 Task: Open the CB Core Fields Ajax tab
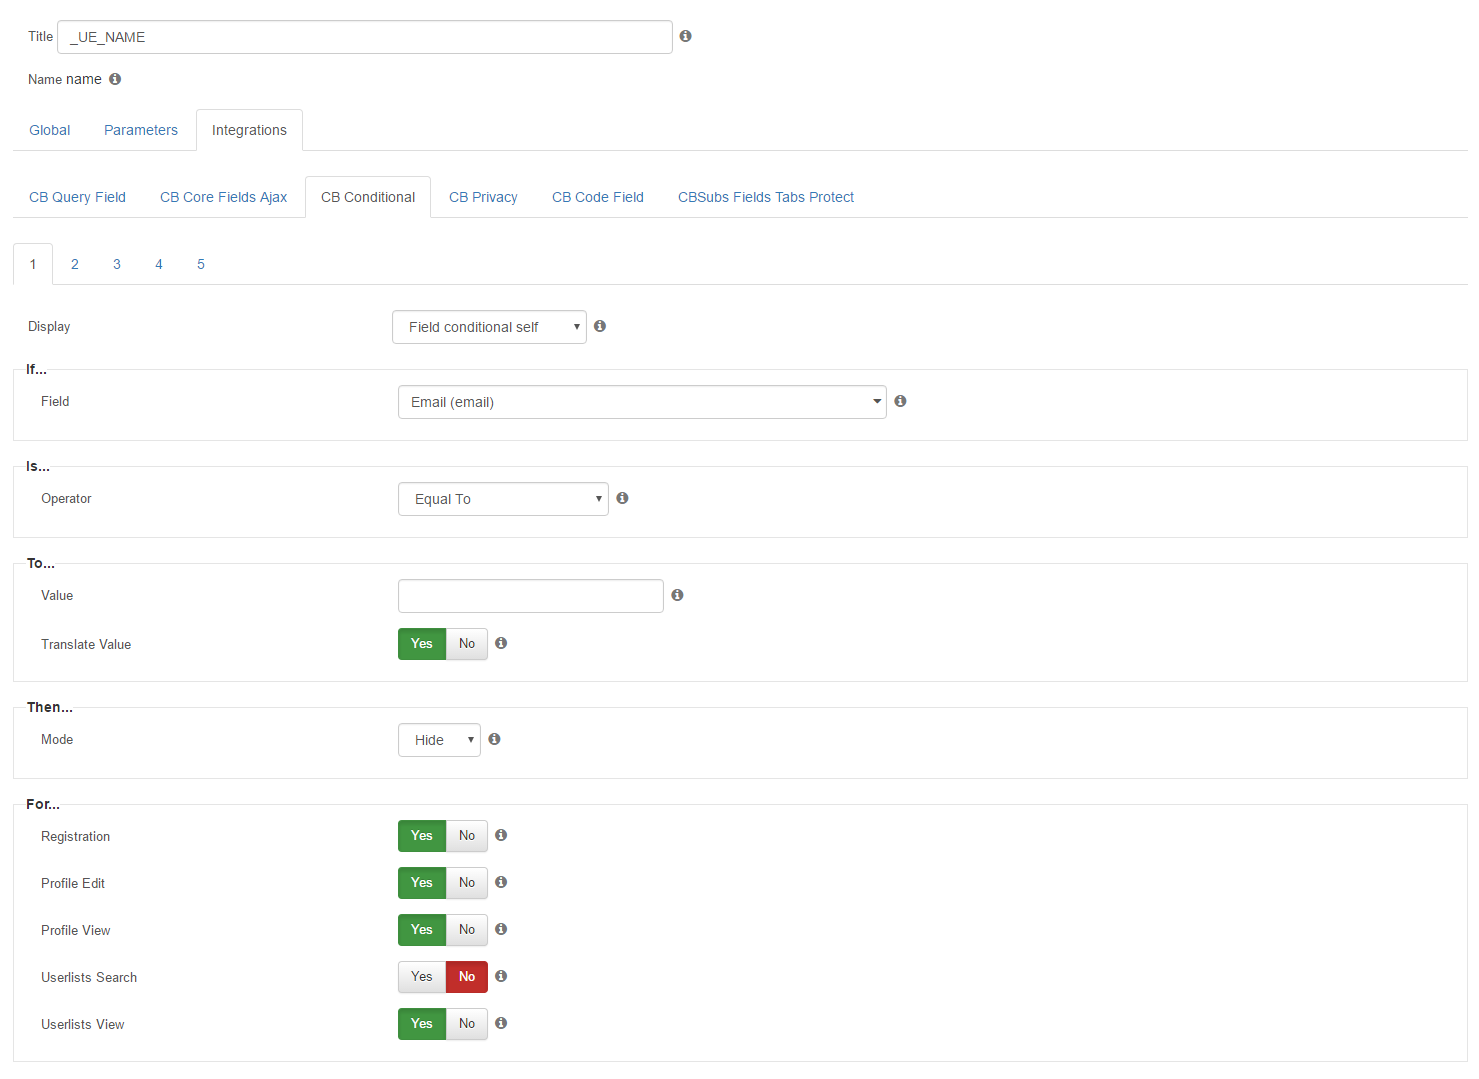[x=223, y=197]
